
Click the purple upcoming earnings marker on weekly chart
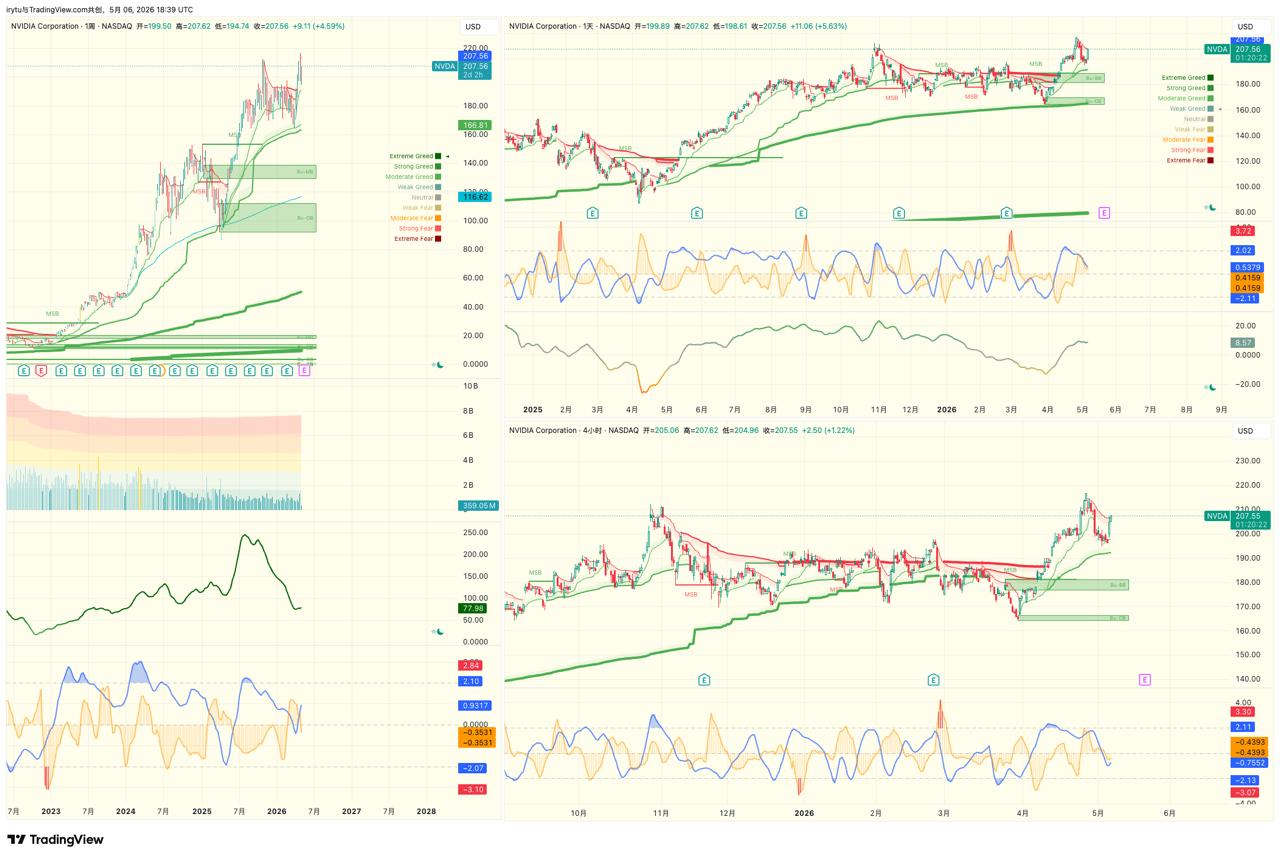coord(305,370)
